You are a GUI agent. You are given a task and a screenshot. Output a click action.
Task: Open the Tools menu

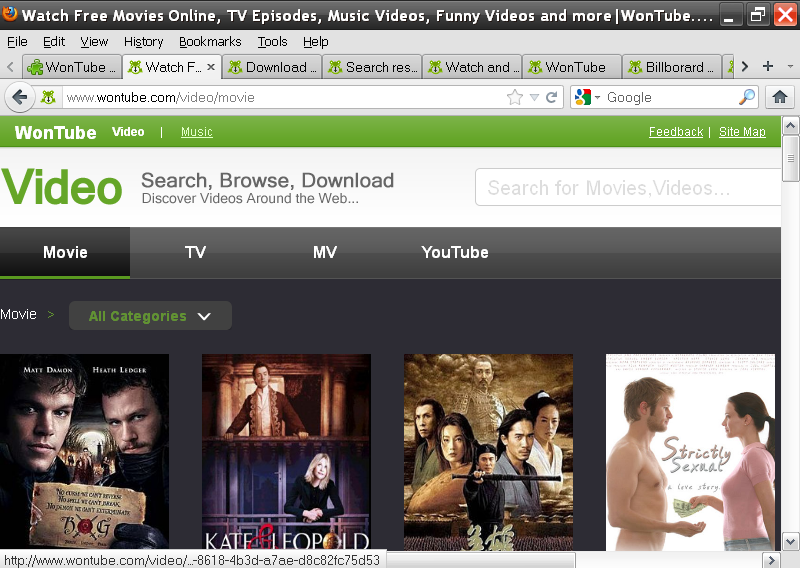click(272, 42)
